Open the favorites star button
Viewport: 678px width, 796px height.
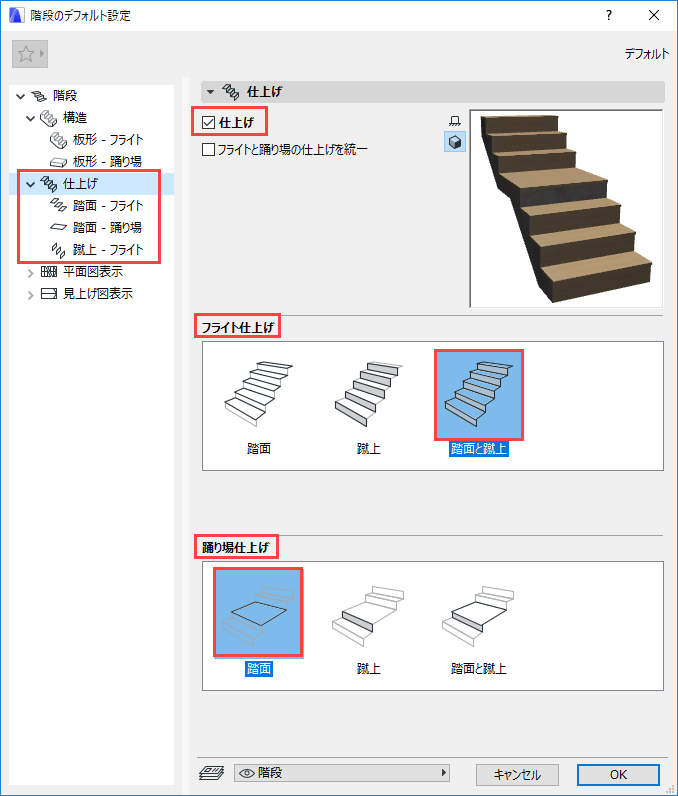click(x=30, y=54)
